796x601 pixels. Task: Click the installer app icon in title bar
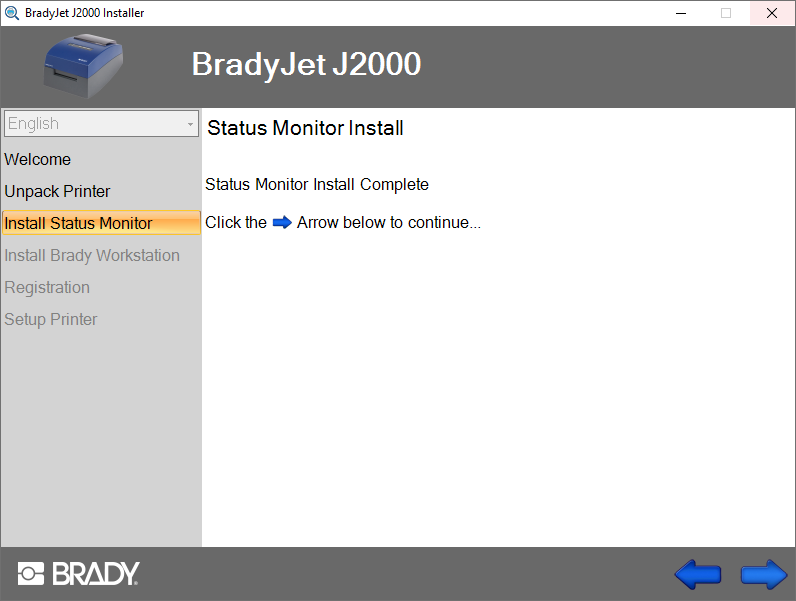tap(12, 13)
